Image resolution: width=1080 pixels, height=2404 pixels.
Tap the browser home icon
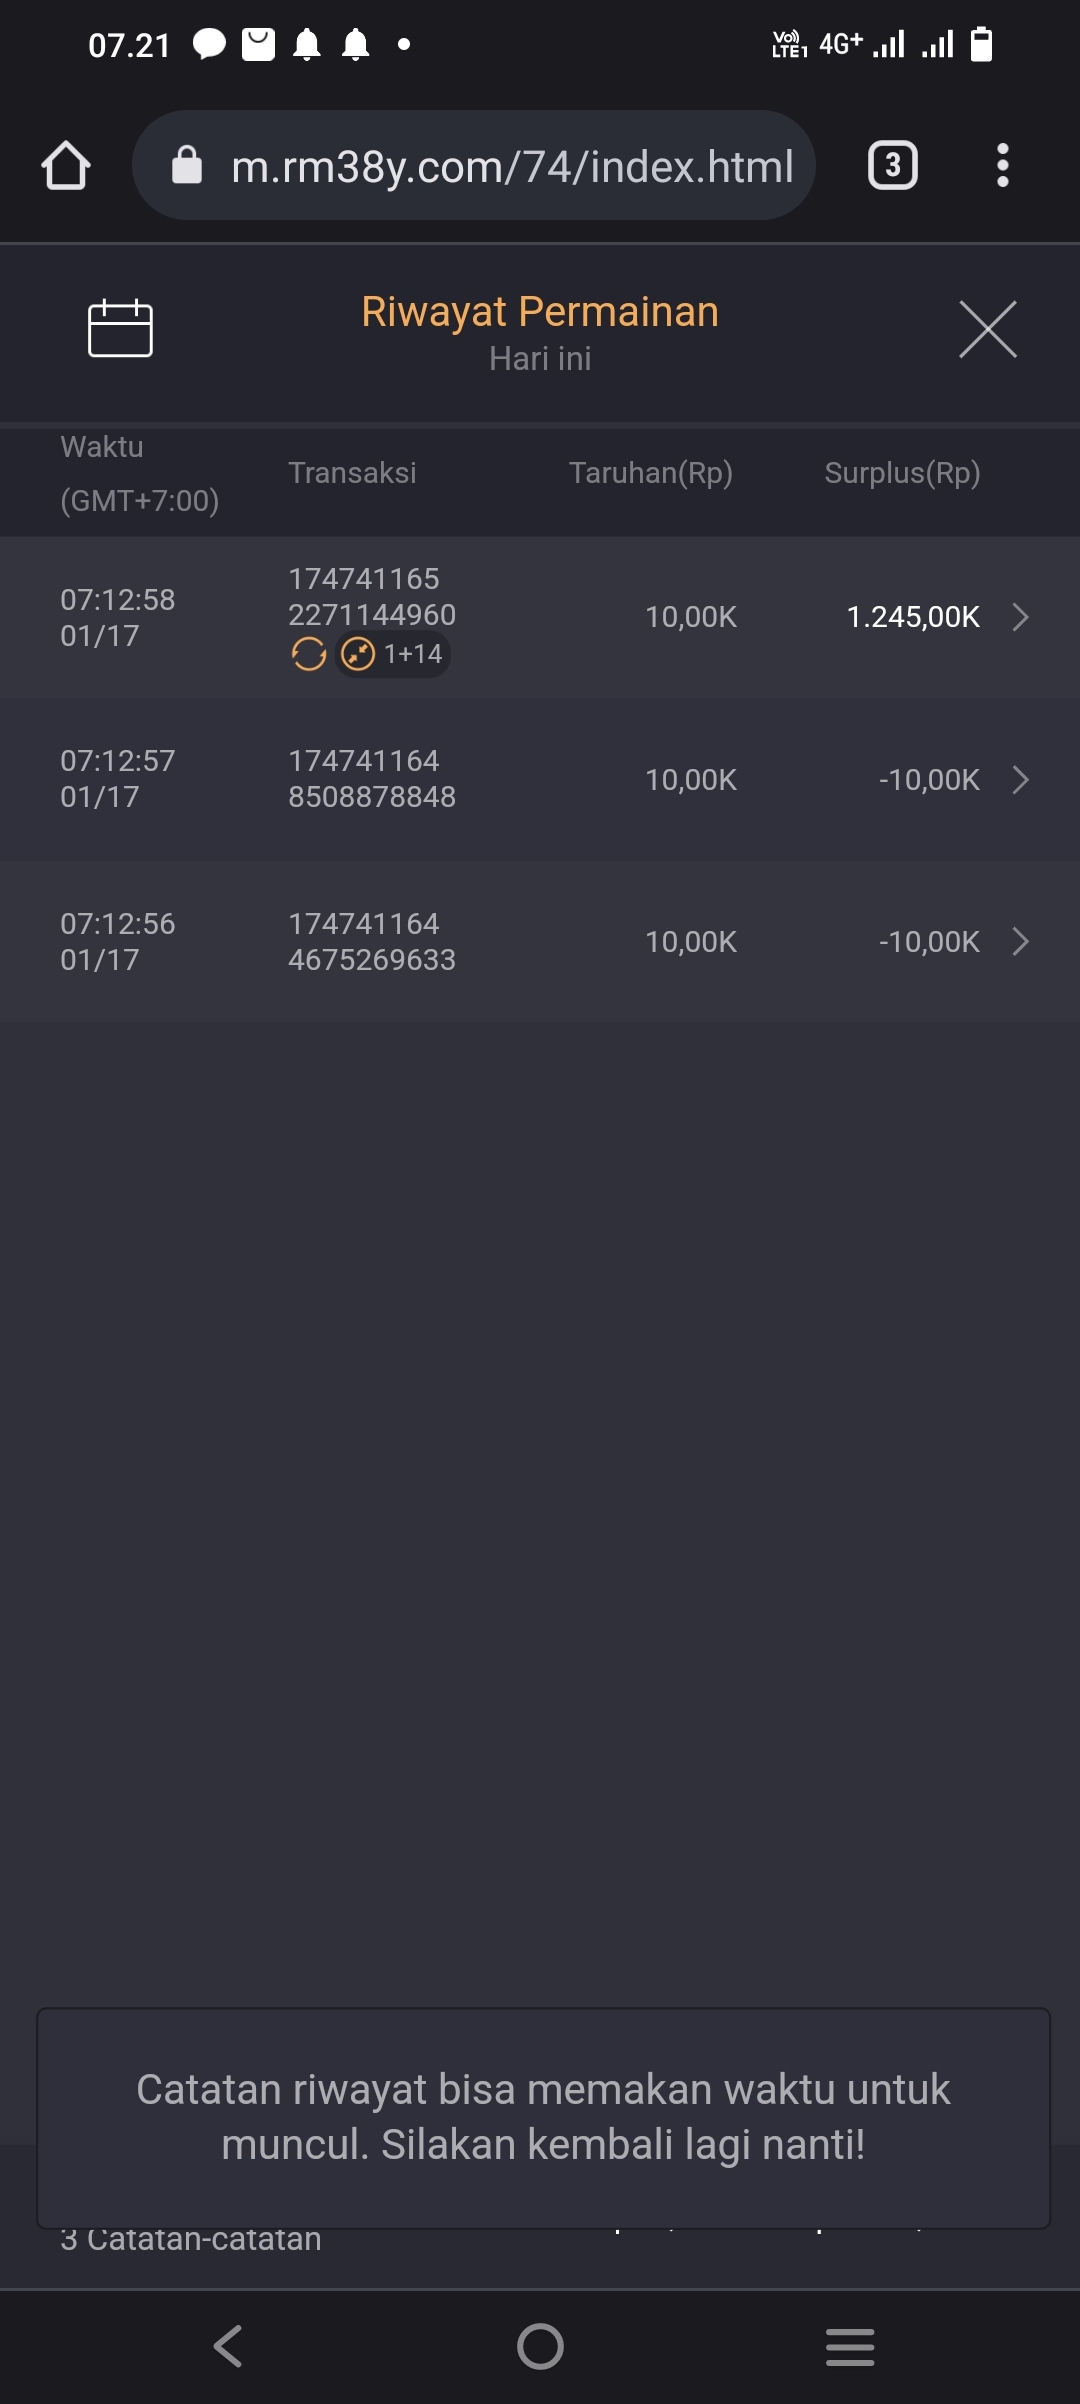(x=66, y=166)
